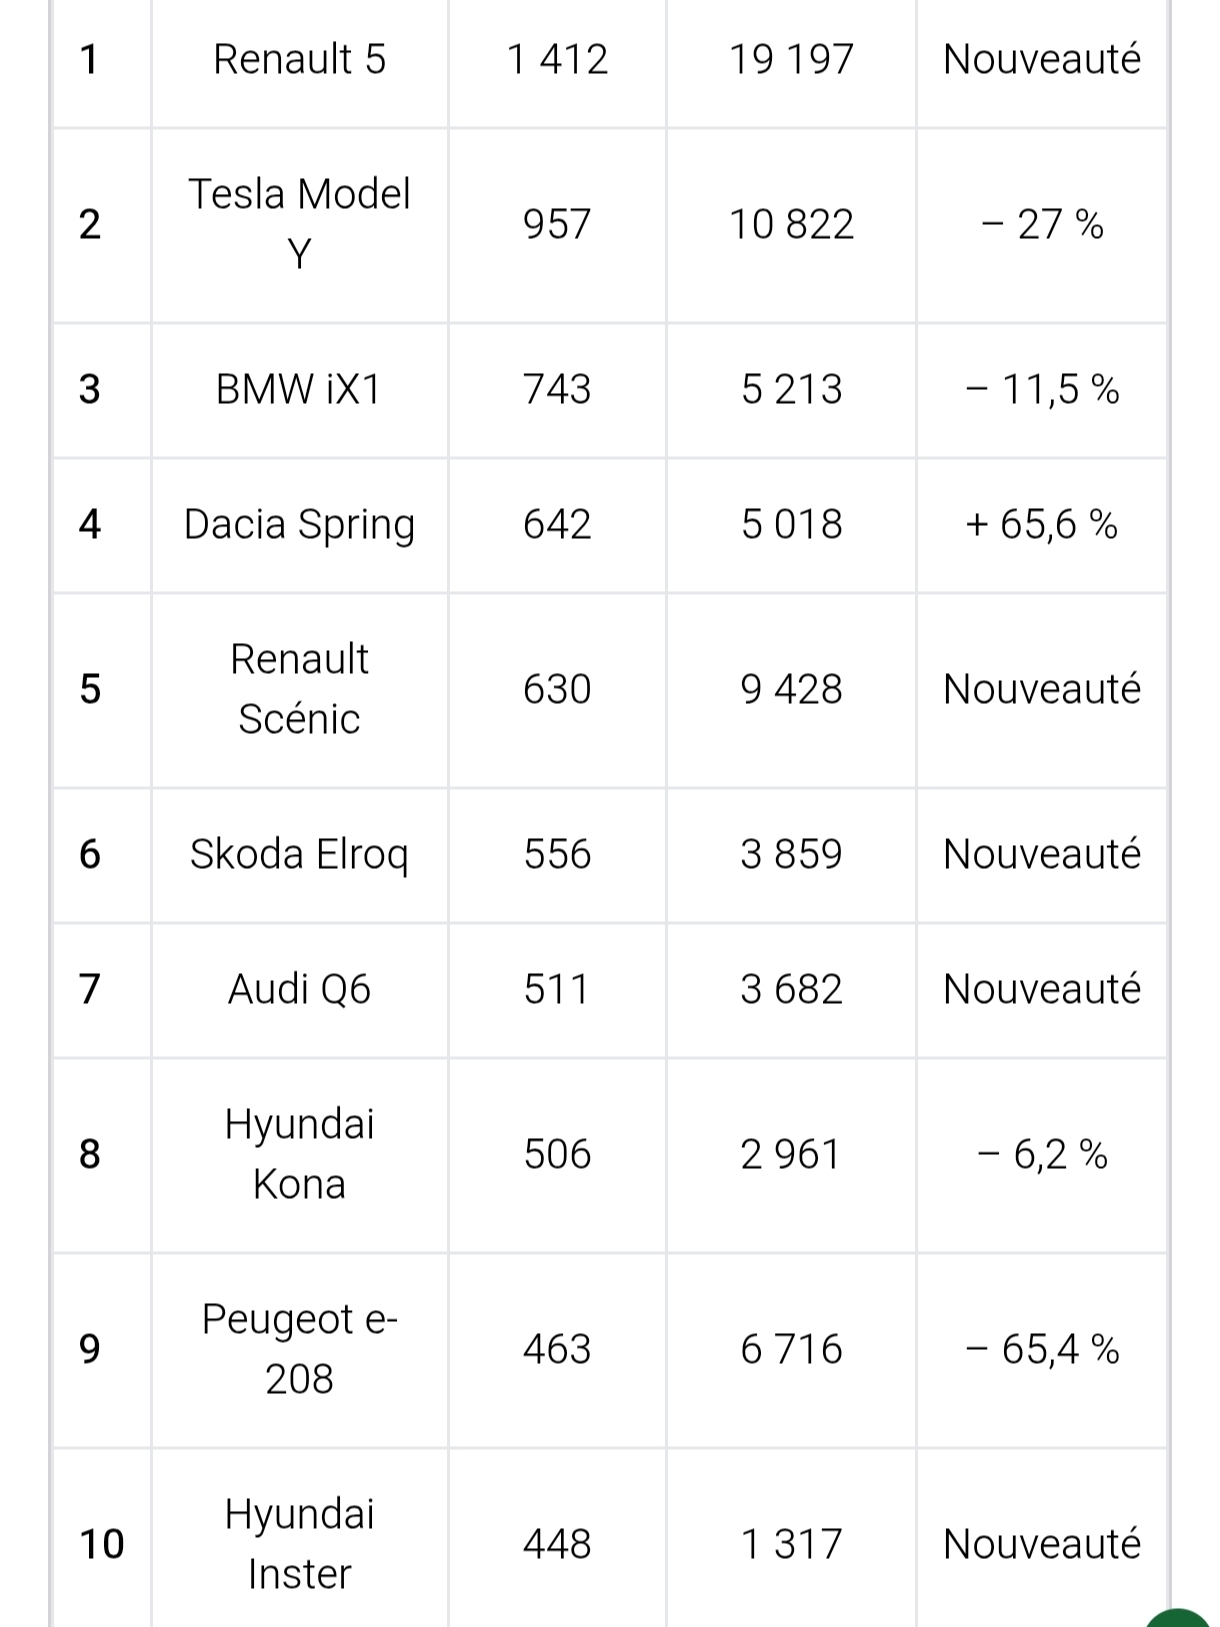The width and height of the screenshot is (1220, 1627).
Task: Click the Hyundai Kona cell
Action: tap(299, 1154)
